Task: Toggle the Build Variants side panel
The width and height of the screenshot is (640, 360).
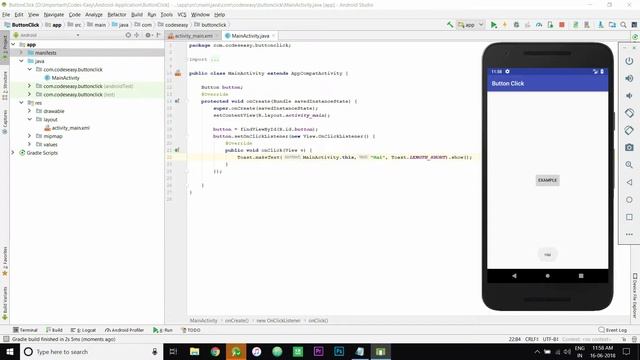Action: 5,303
